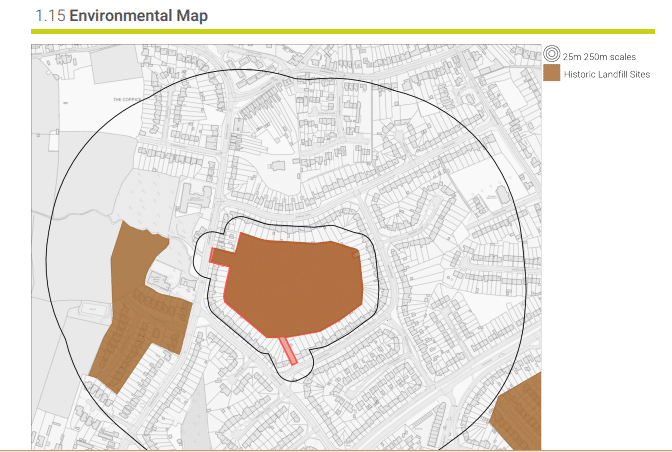Click the large central brown landfill polygon
The width and height of the screenshot is (672, 452).
tap(295, 285)
